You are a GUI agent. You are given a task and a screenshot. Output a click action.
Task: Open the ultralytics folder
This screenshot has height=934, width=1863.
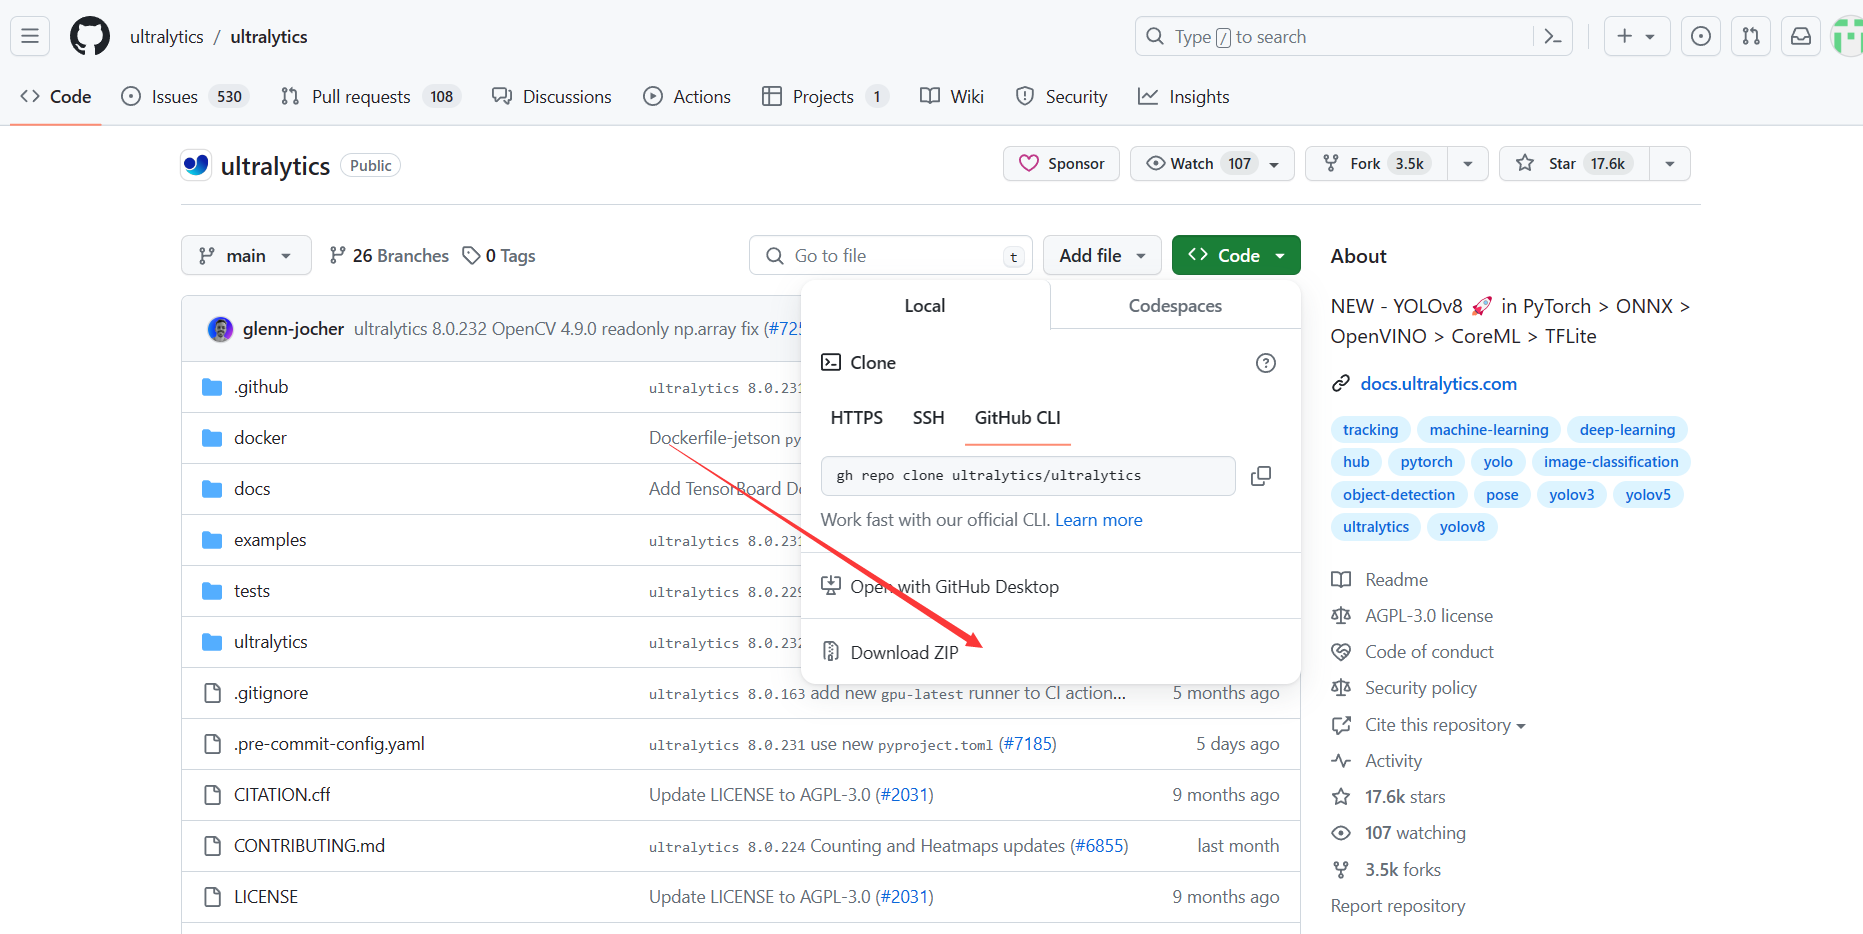pos(271,642)
